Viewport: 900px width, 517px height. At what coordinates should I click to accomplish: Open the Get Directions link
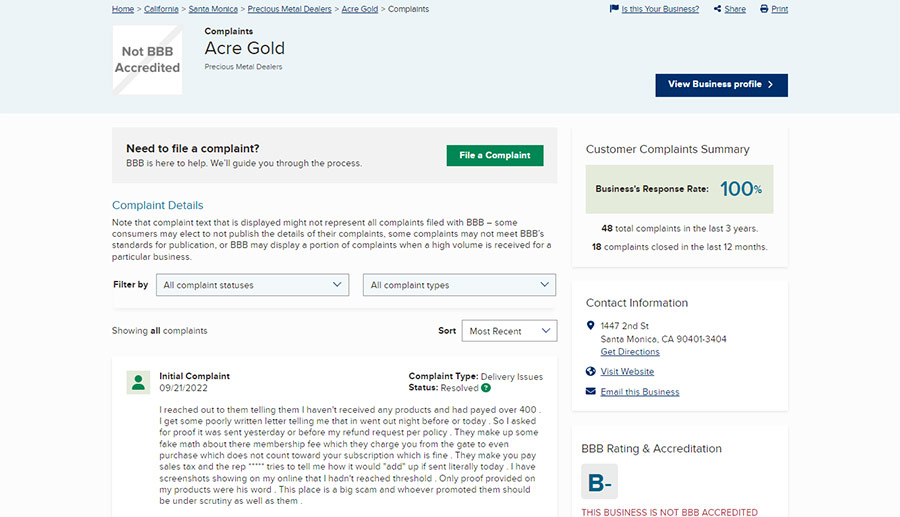(x=630, y=352)
